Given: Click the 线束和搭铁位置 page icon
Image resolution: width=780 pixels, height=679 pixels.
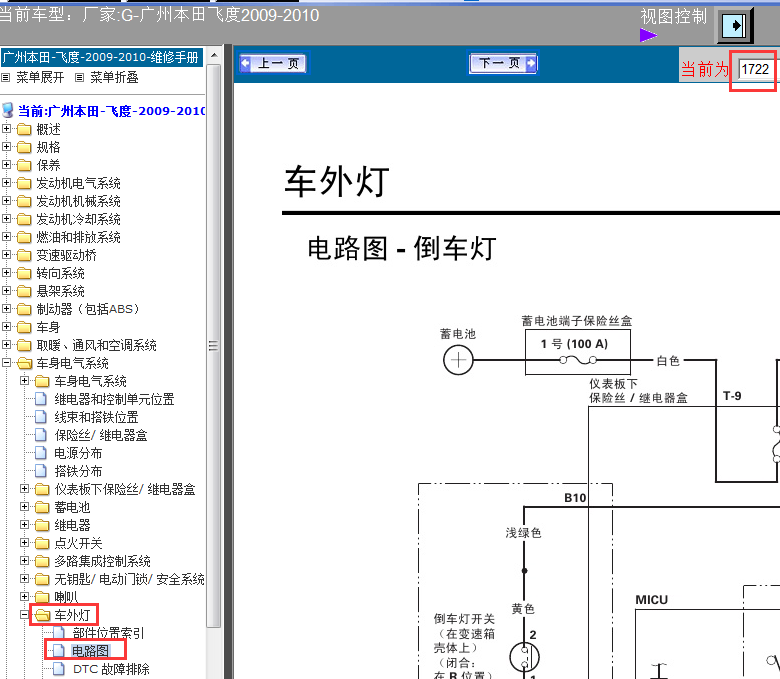Looking at the screenshot, I should pyautogui.click(x=41, y=417).
